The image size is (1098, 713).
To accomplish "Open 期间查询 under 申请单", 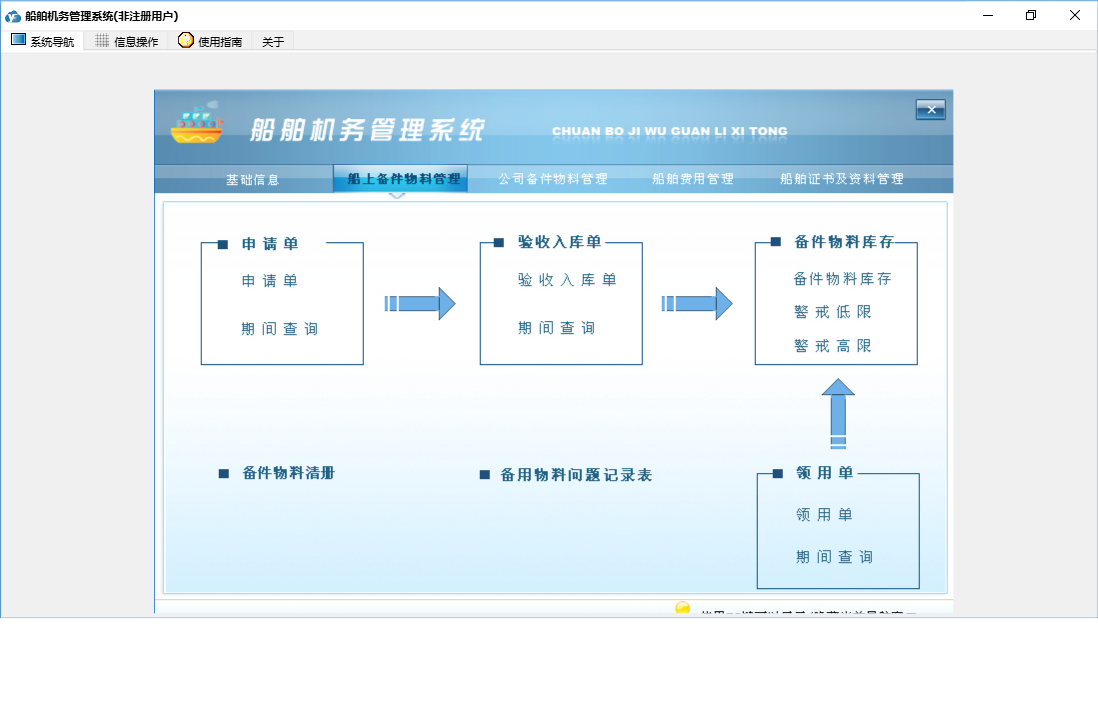I will click(x=279, y=328).
